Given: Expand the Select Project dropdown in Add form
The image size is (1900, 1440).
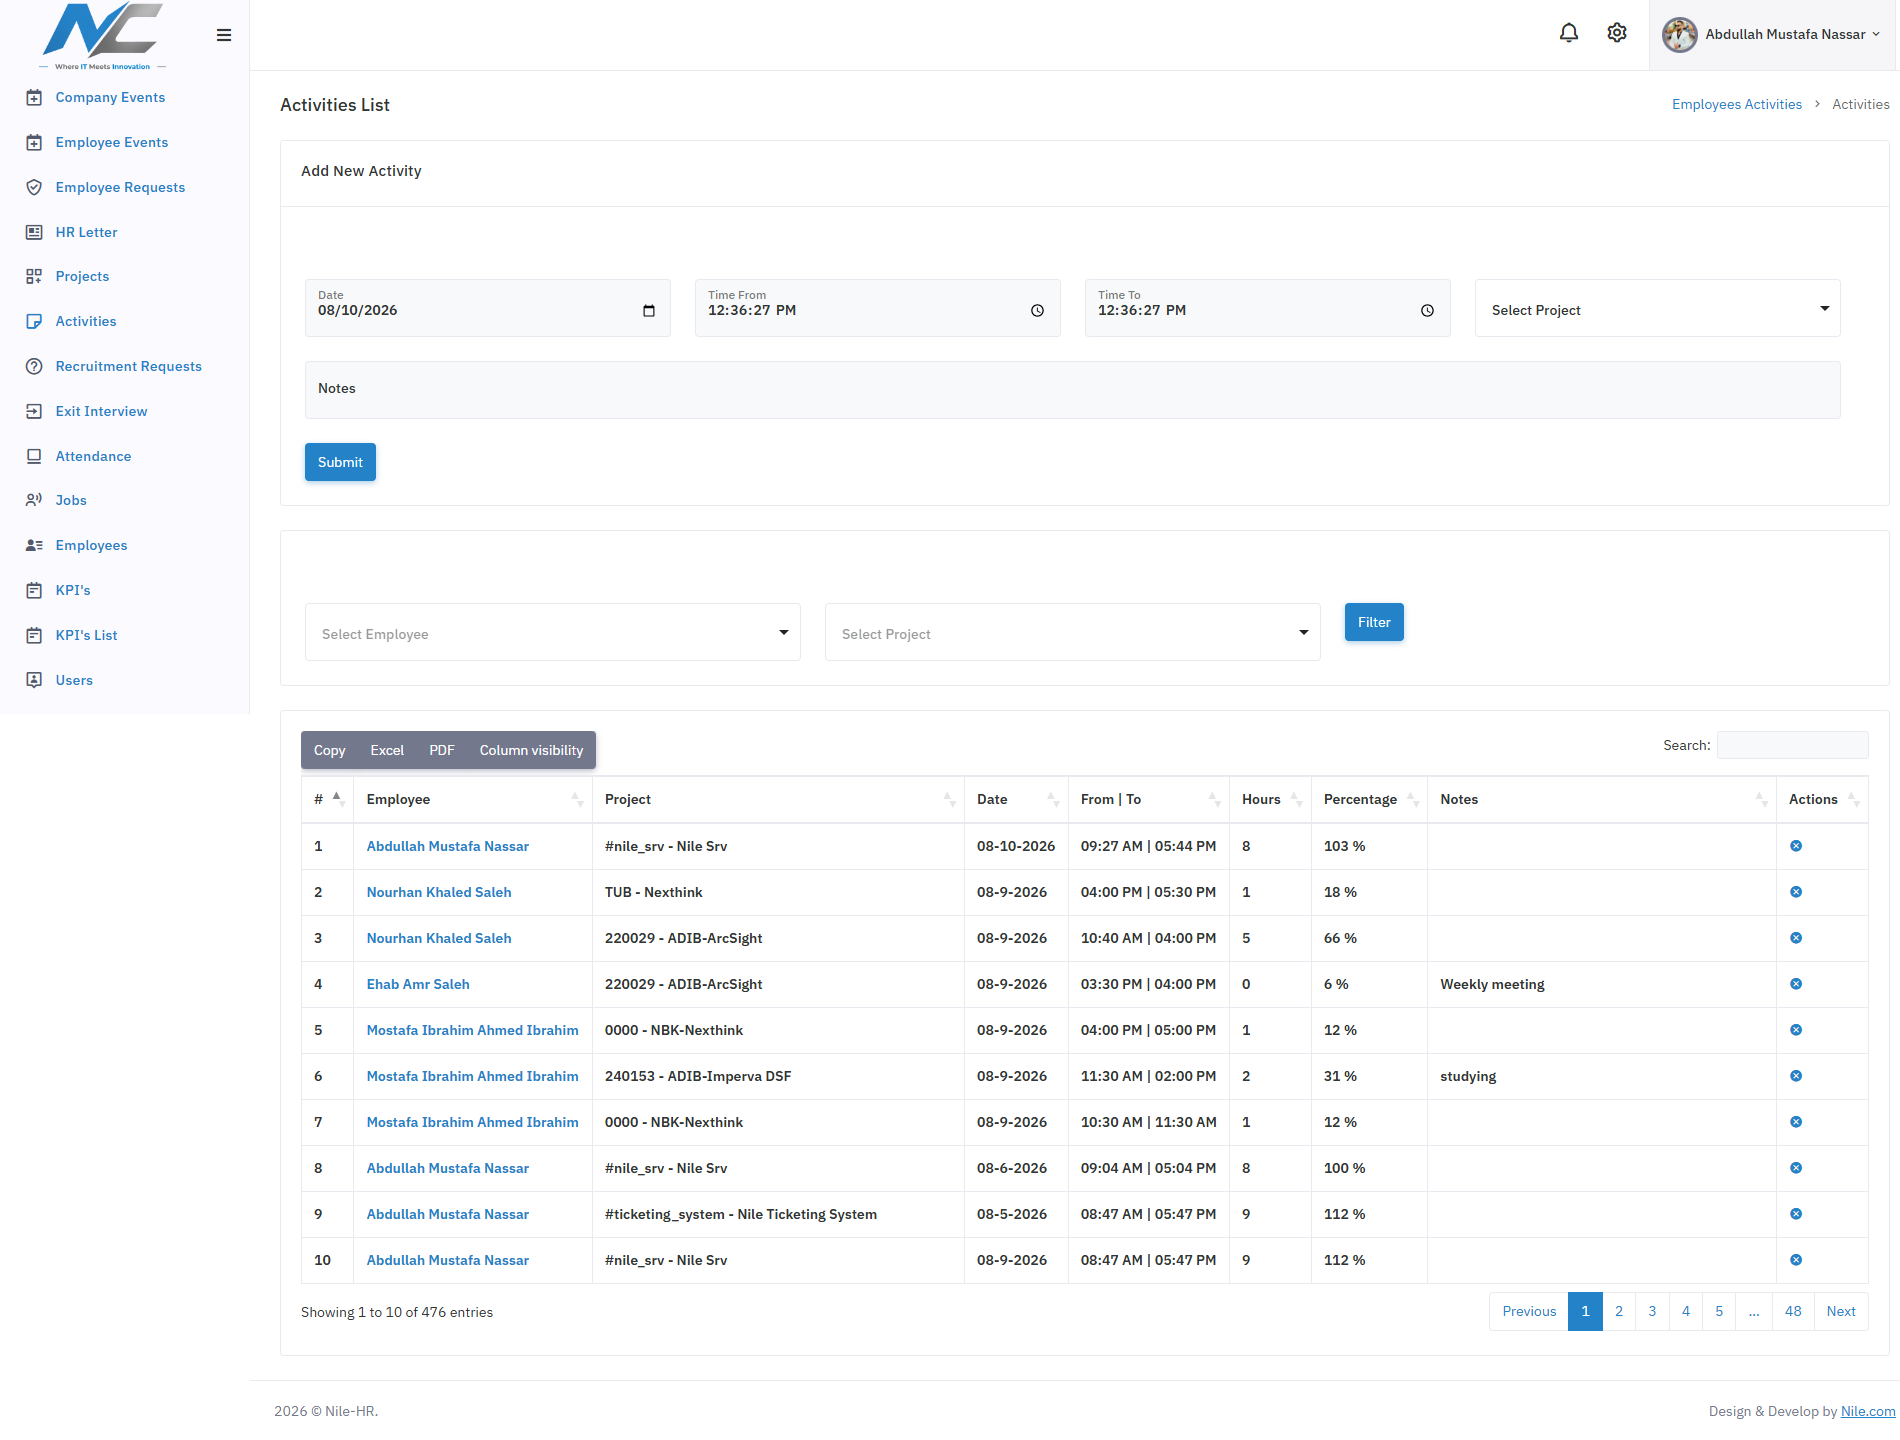Looking at the screenshot, I should [x=1657, y=308].
